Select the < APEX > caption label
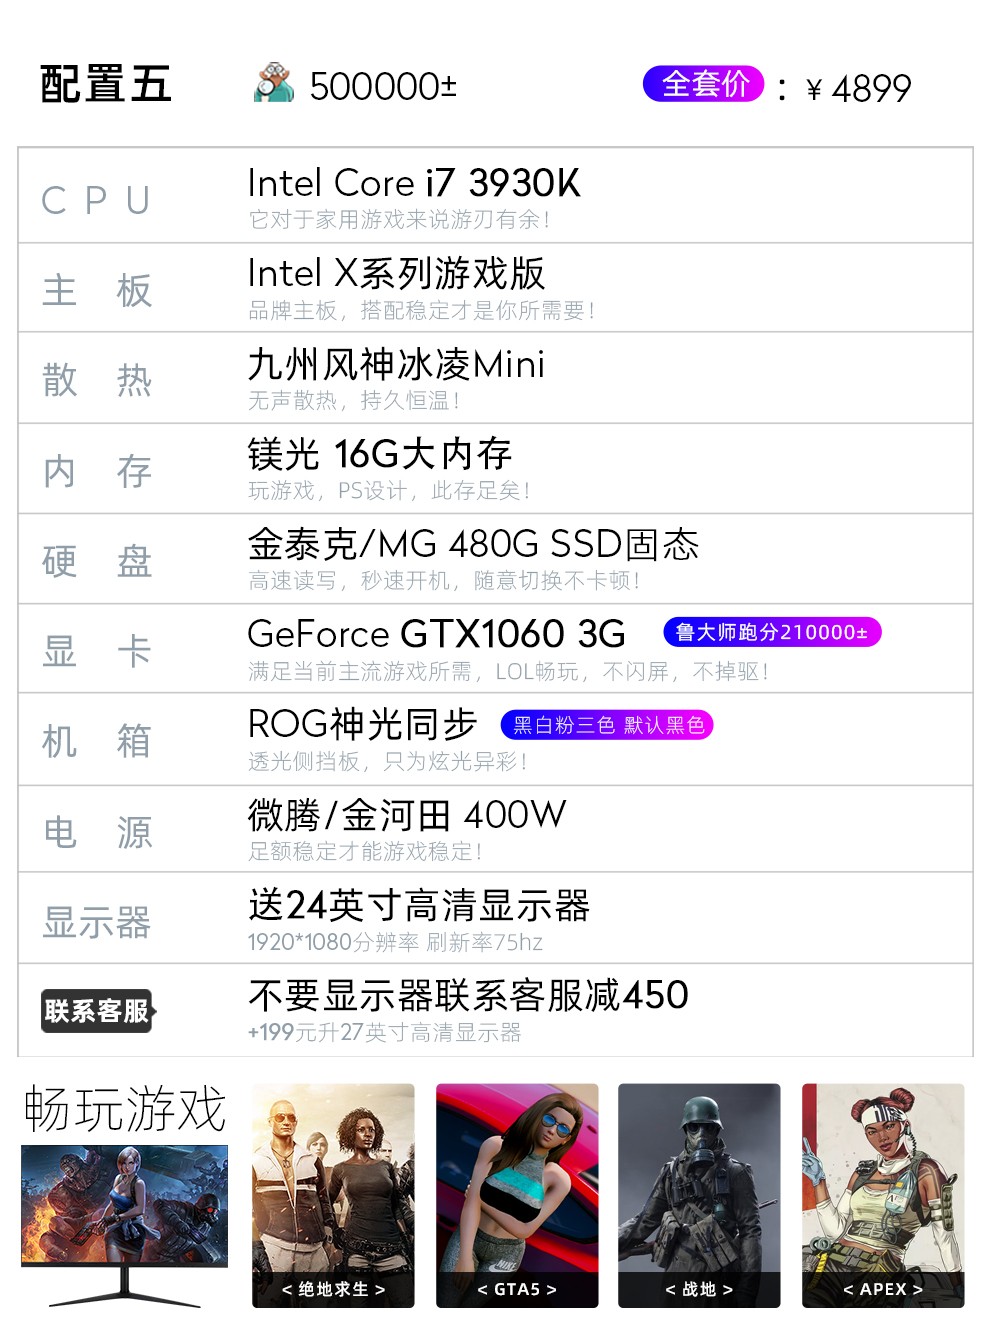 click(883, 1290)
